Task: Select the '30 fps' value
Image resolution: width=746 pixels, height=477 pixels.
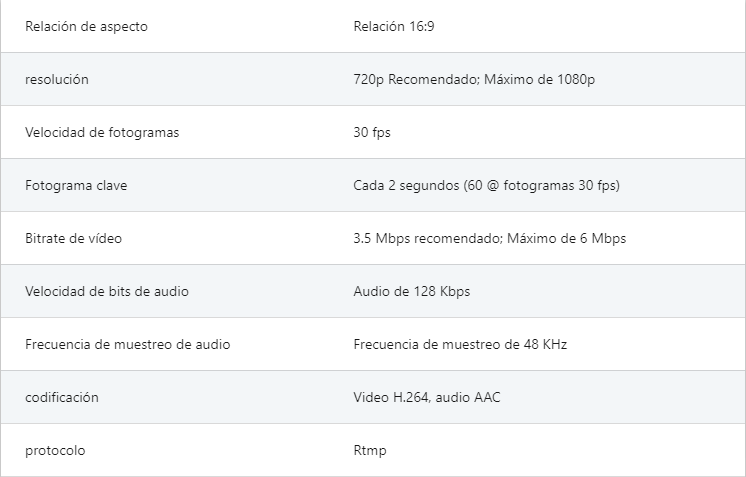Action: (x=372, y=132)
